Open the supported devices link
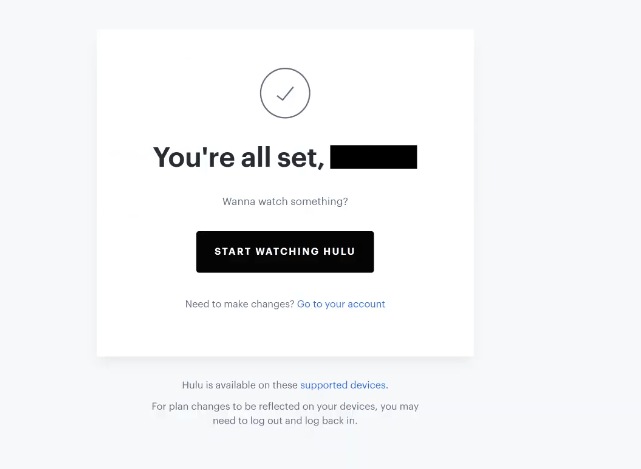The height and width of the screenshot is (469, 641). (344, 385)
